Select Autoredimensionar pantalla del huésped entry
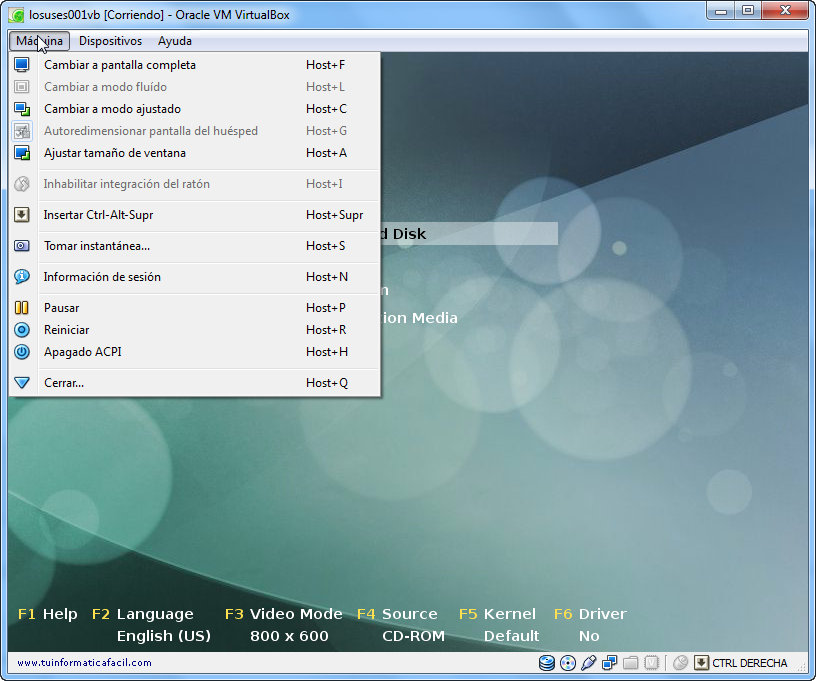The width and height of the screenshot is (816, 681). coord(194,131)
